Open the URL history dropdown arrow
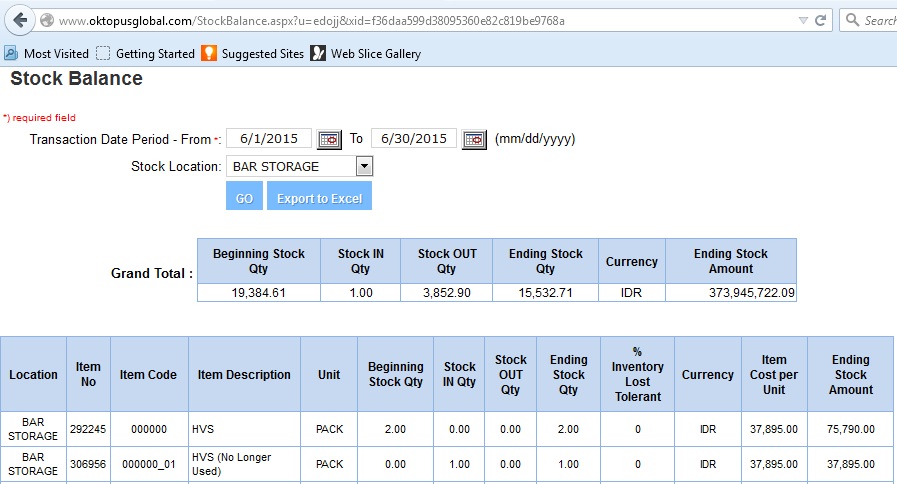897x484 pixels. coord(803,20)
